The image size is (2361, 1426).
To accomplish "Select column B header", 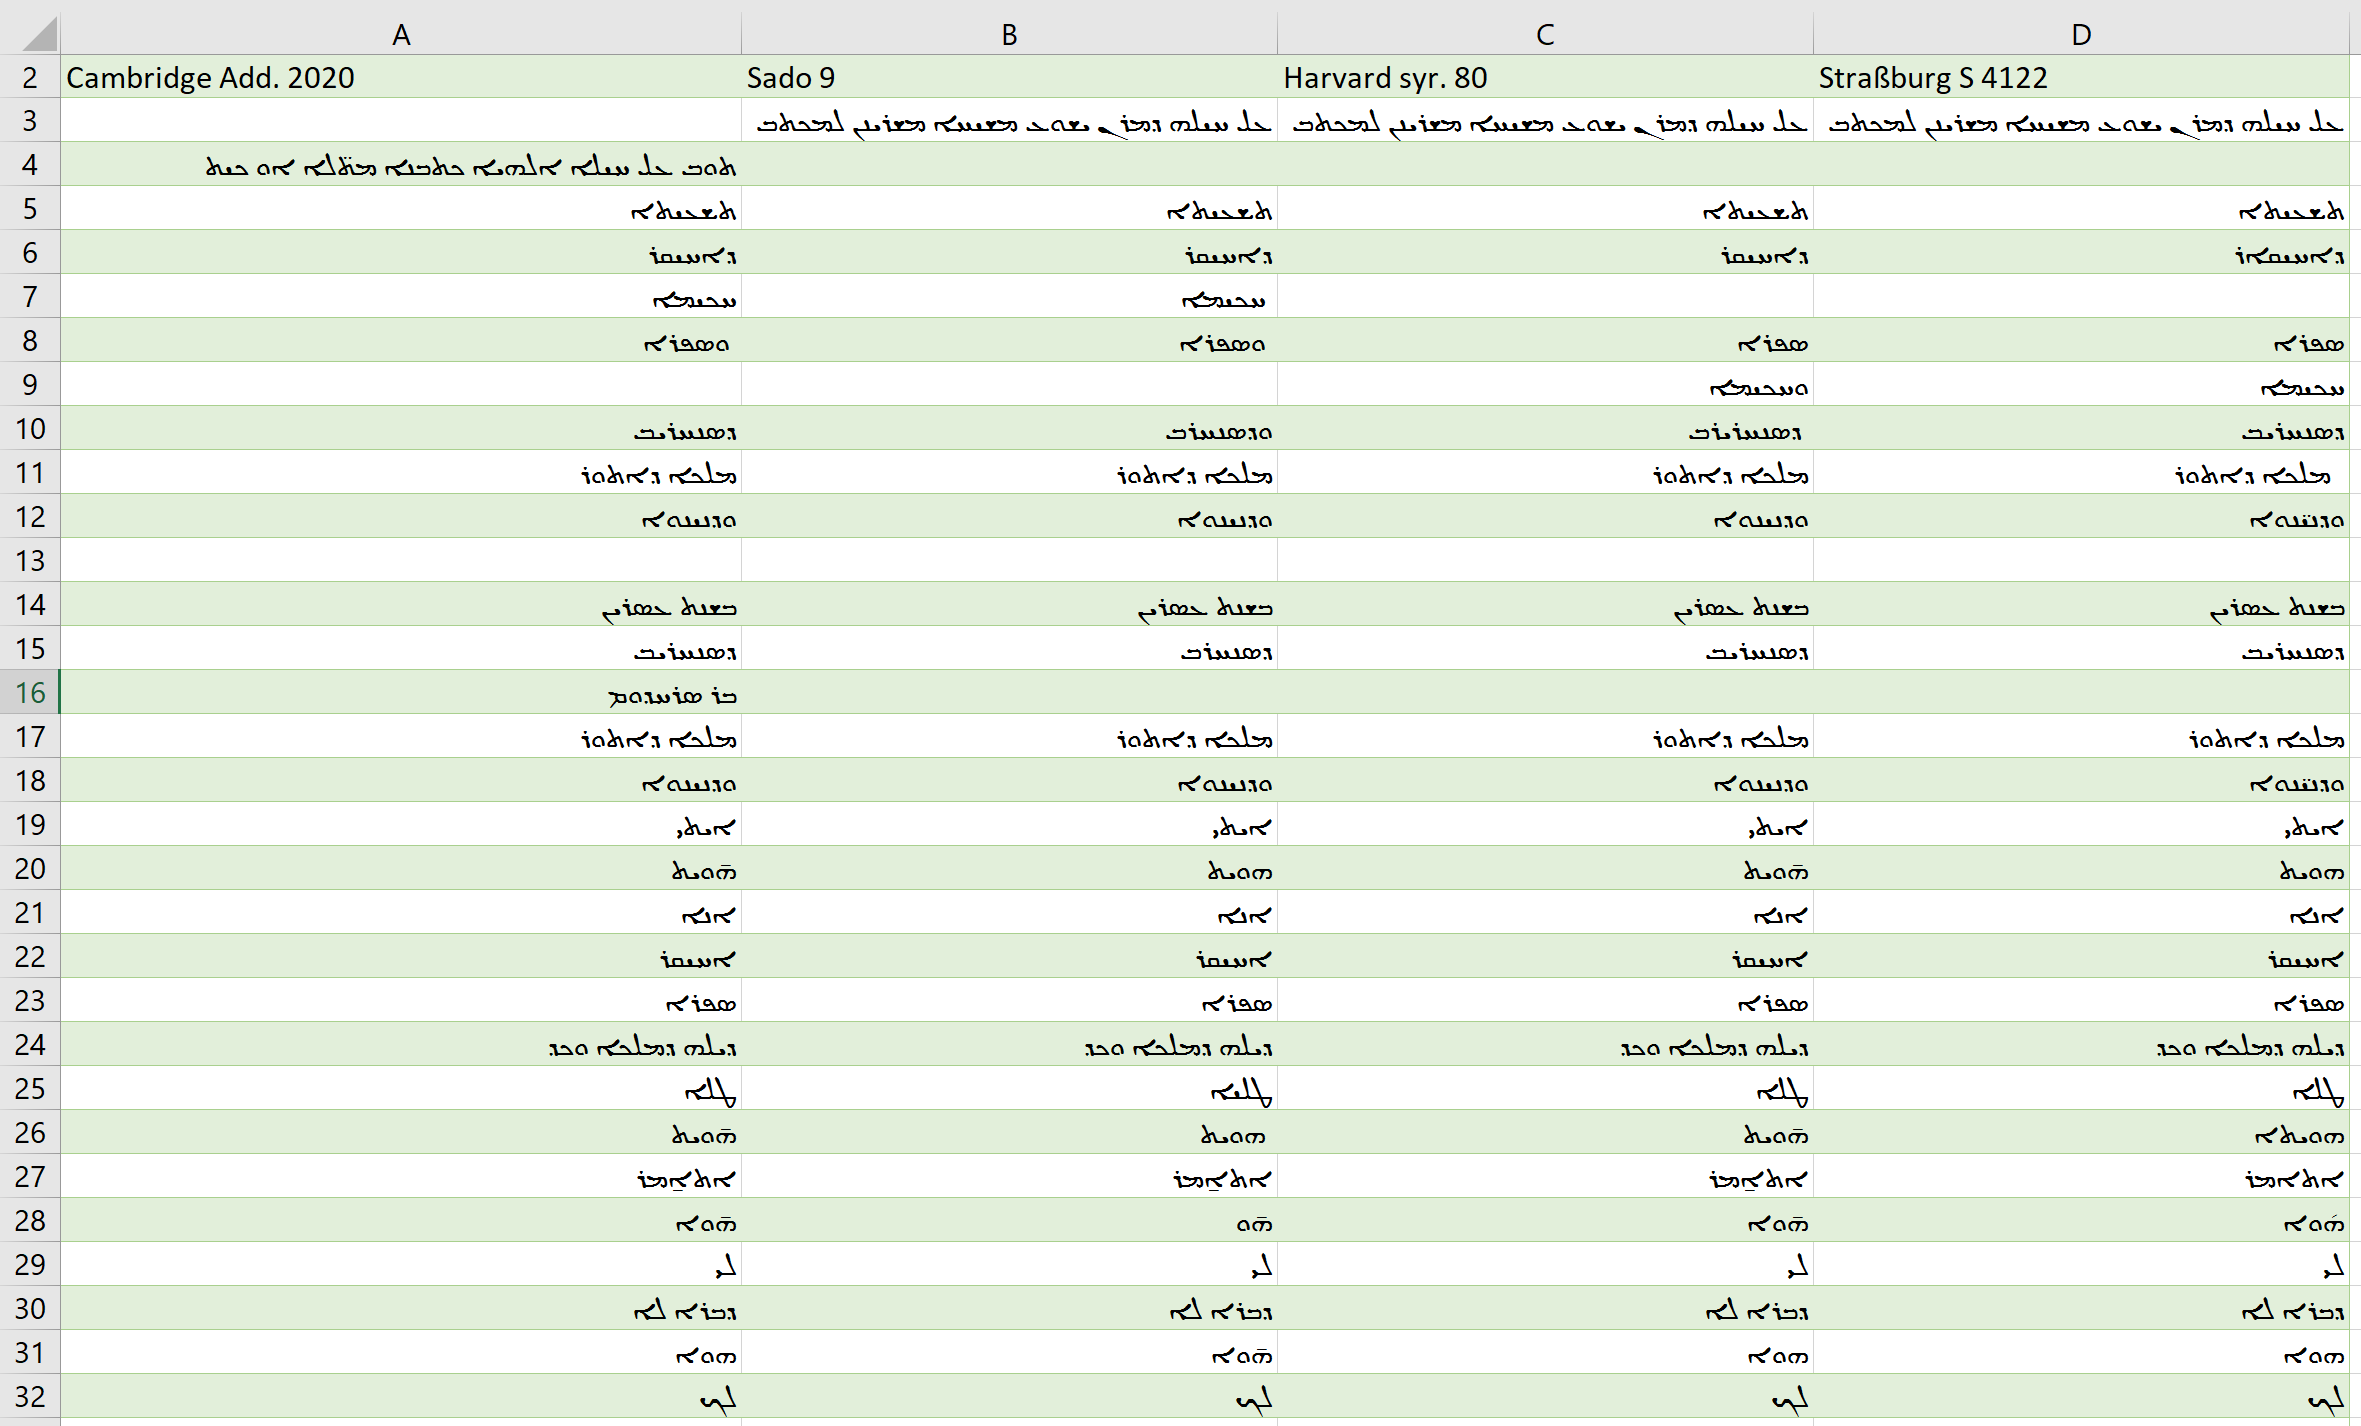I will (1009, 35).
